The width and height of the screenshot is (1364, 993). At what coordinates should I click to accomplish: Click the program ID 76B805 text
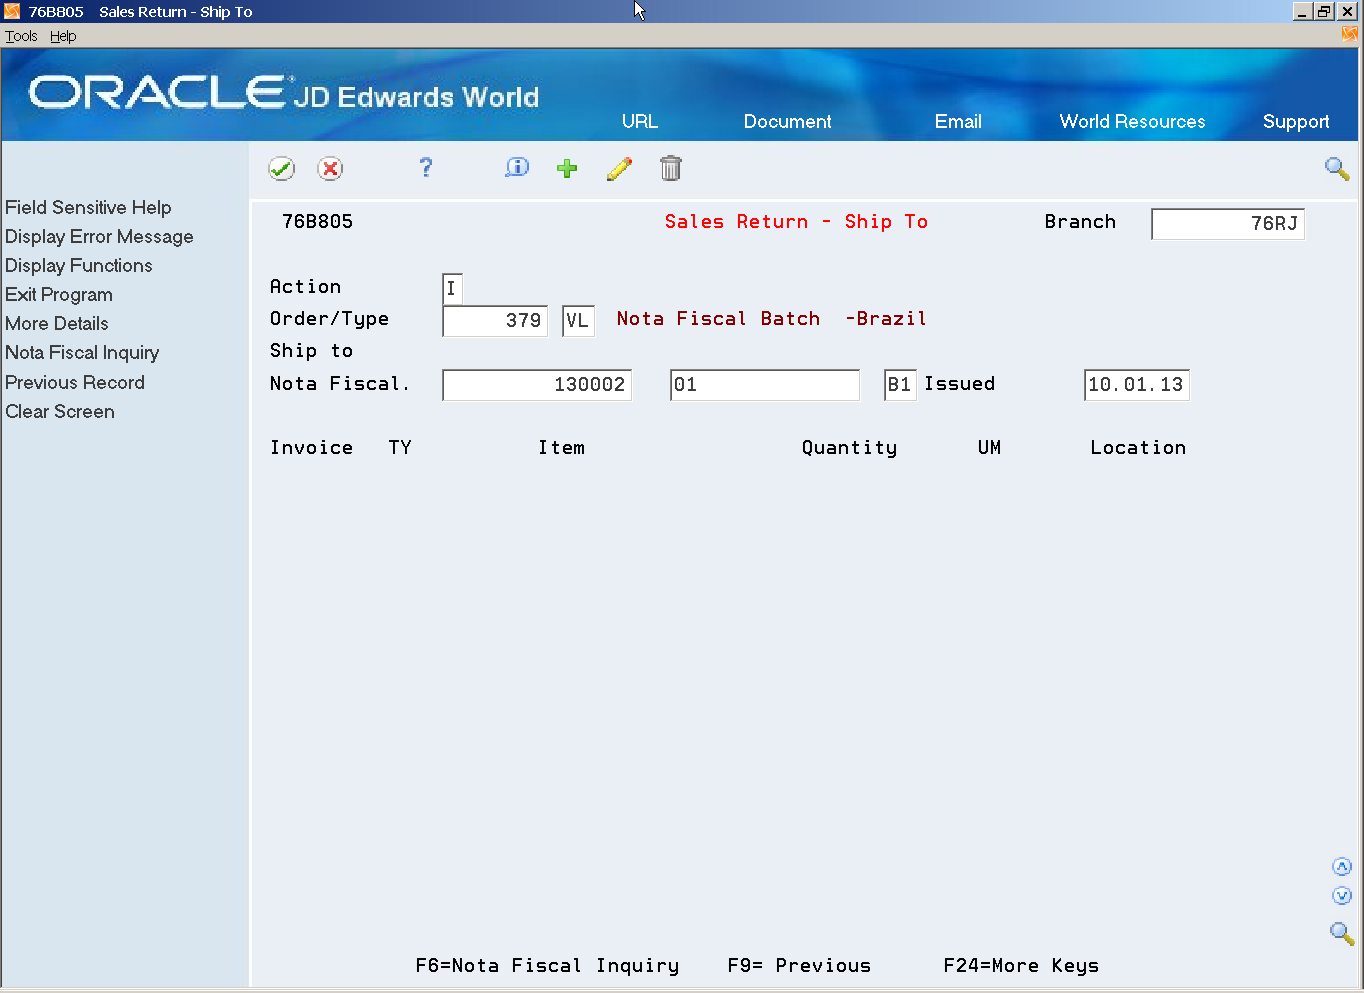(317, 222)
